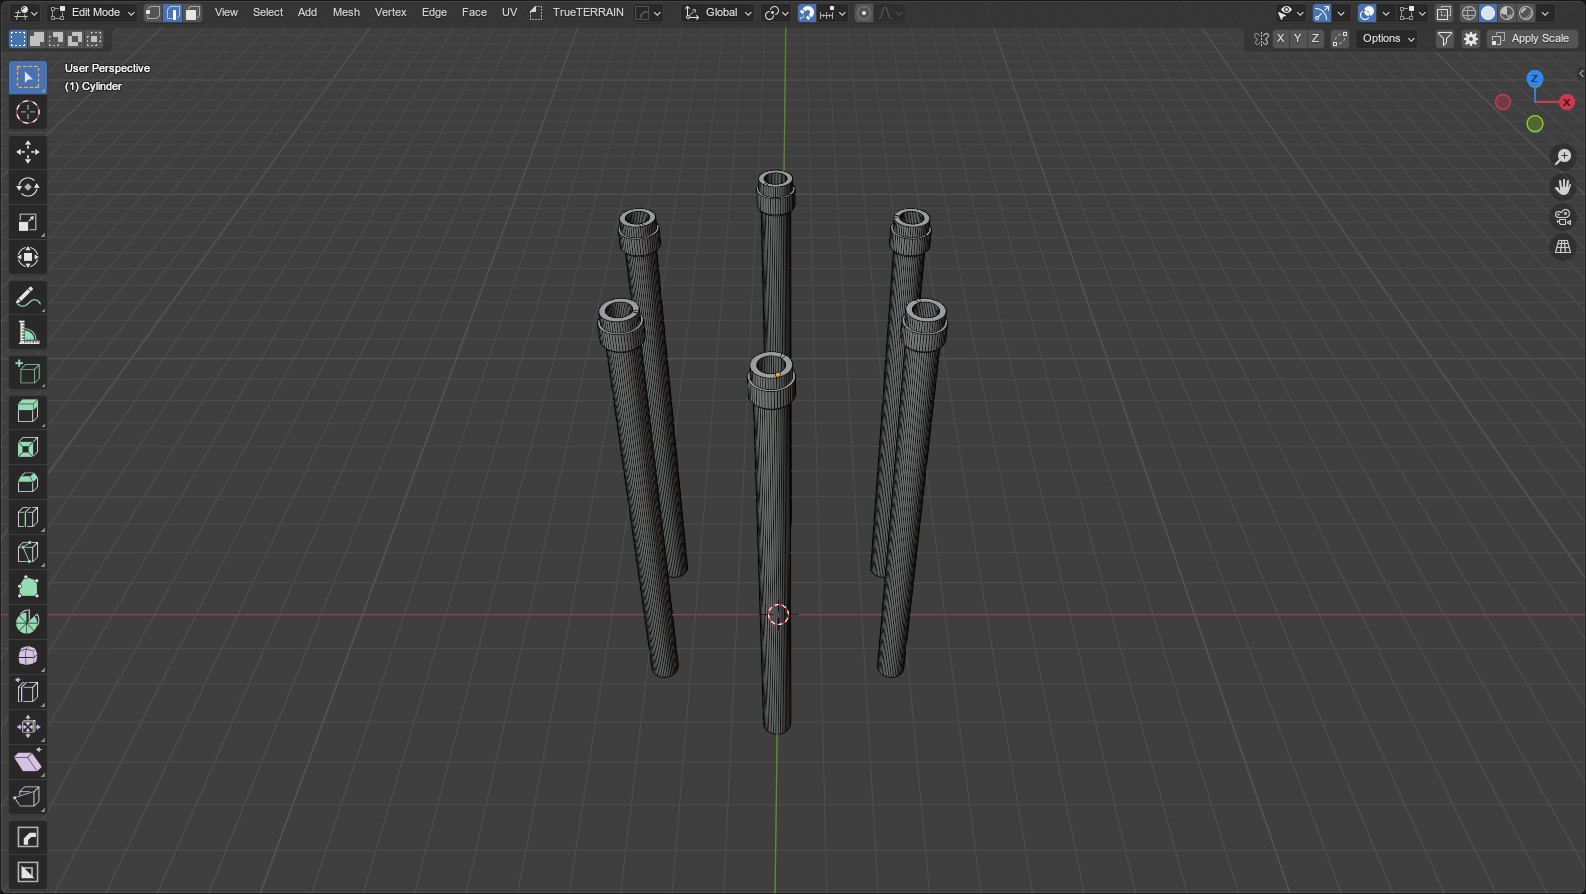Toggle X-ray display
1586x894 pixels.
coord(1444,13)
